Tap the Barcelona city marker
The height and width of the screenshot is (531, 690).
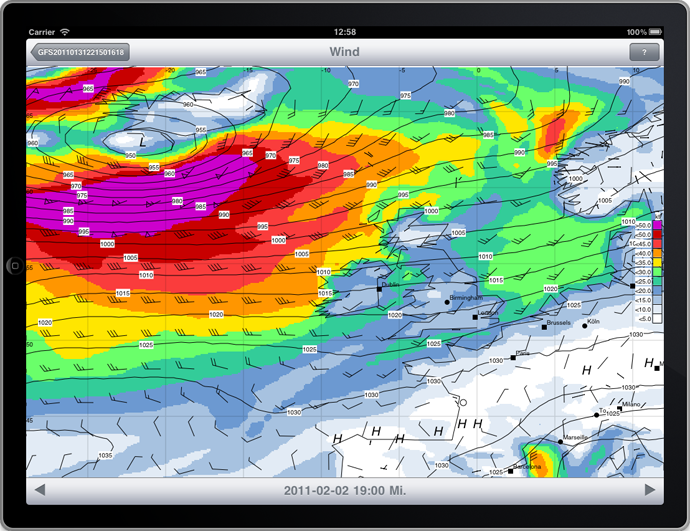pos(511,470)
